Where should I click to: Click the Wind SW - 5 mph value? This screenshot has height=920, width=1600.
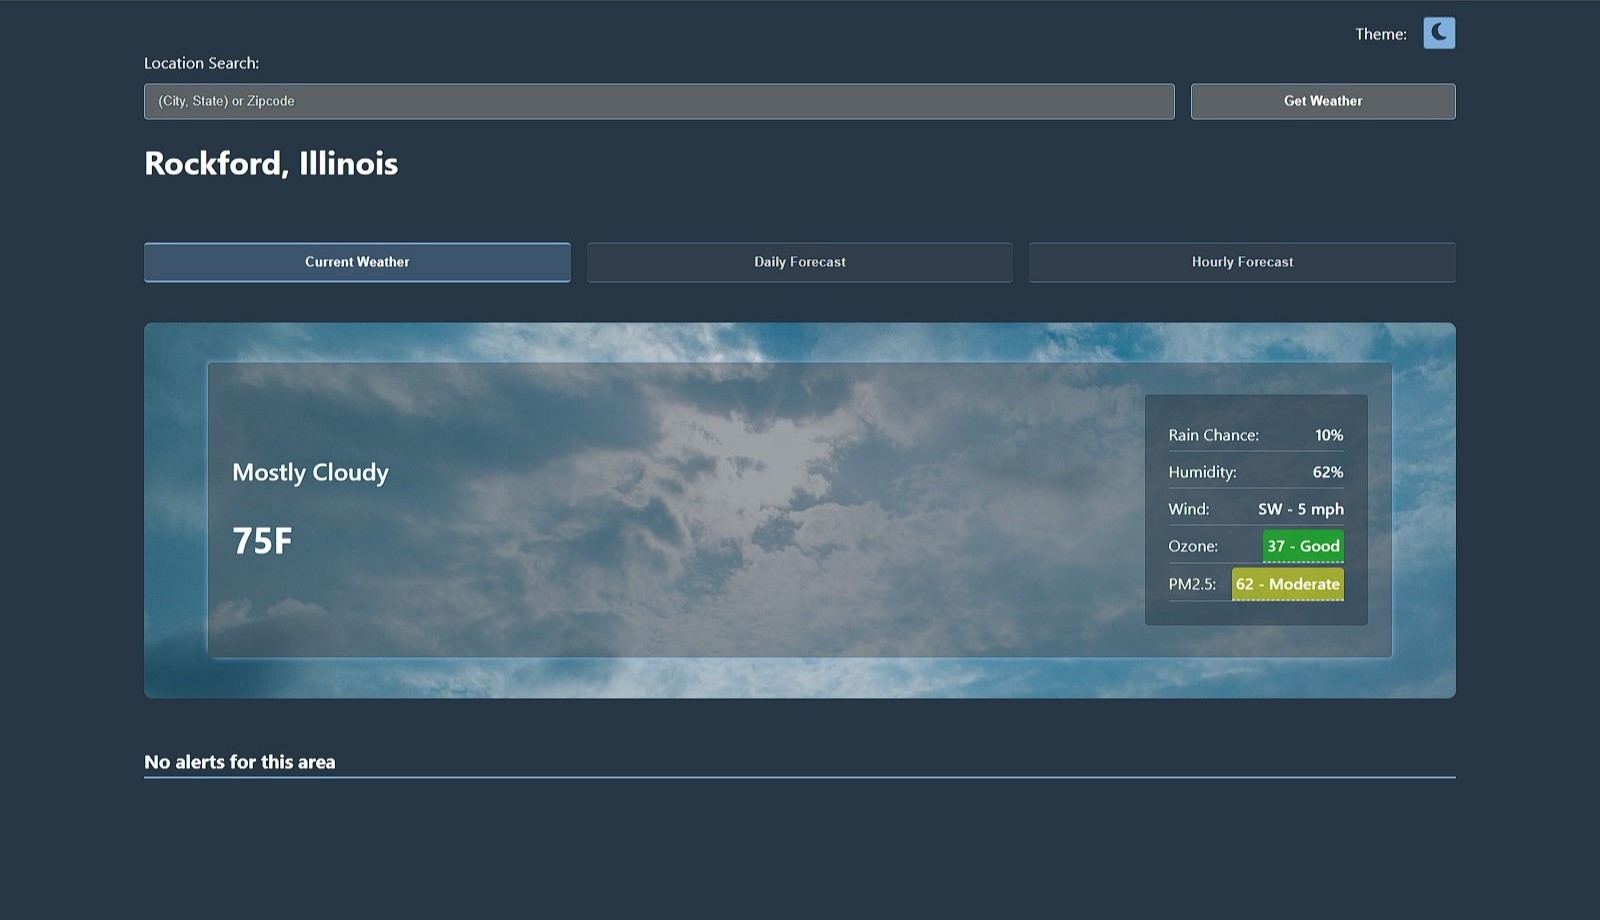(x=1301, y=509)
